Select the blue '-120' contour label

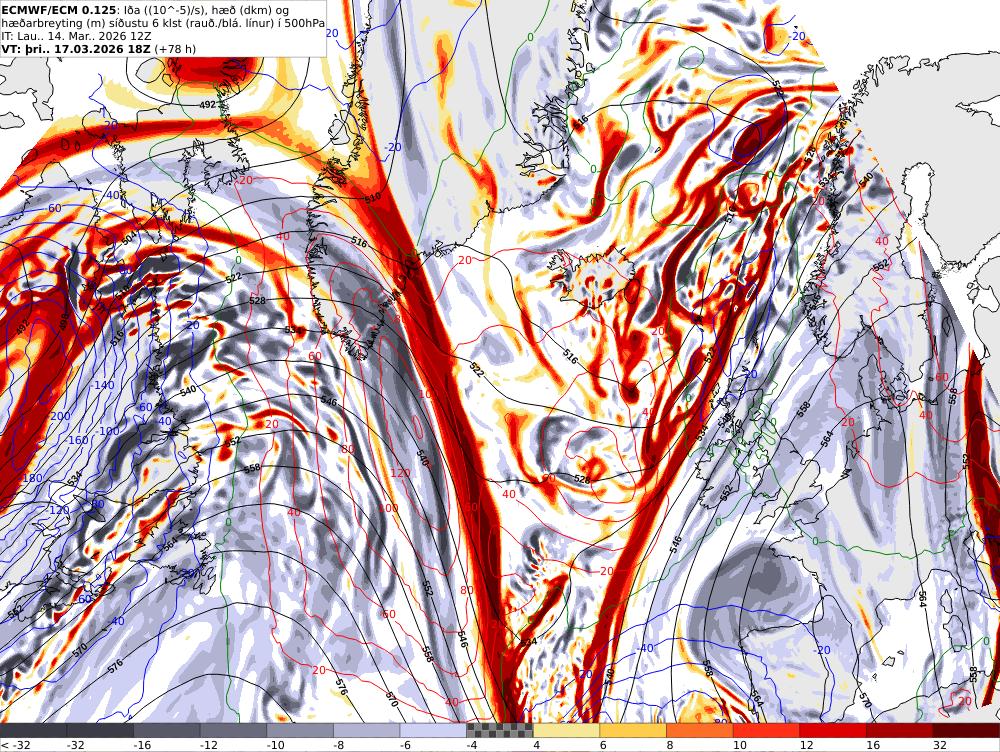pyautogui.click(x=59, y=510)
